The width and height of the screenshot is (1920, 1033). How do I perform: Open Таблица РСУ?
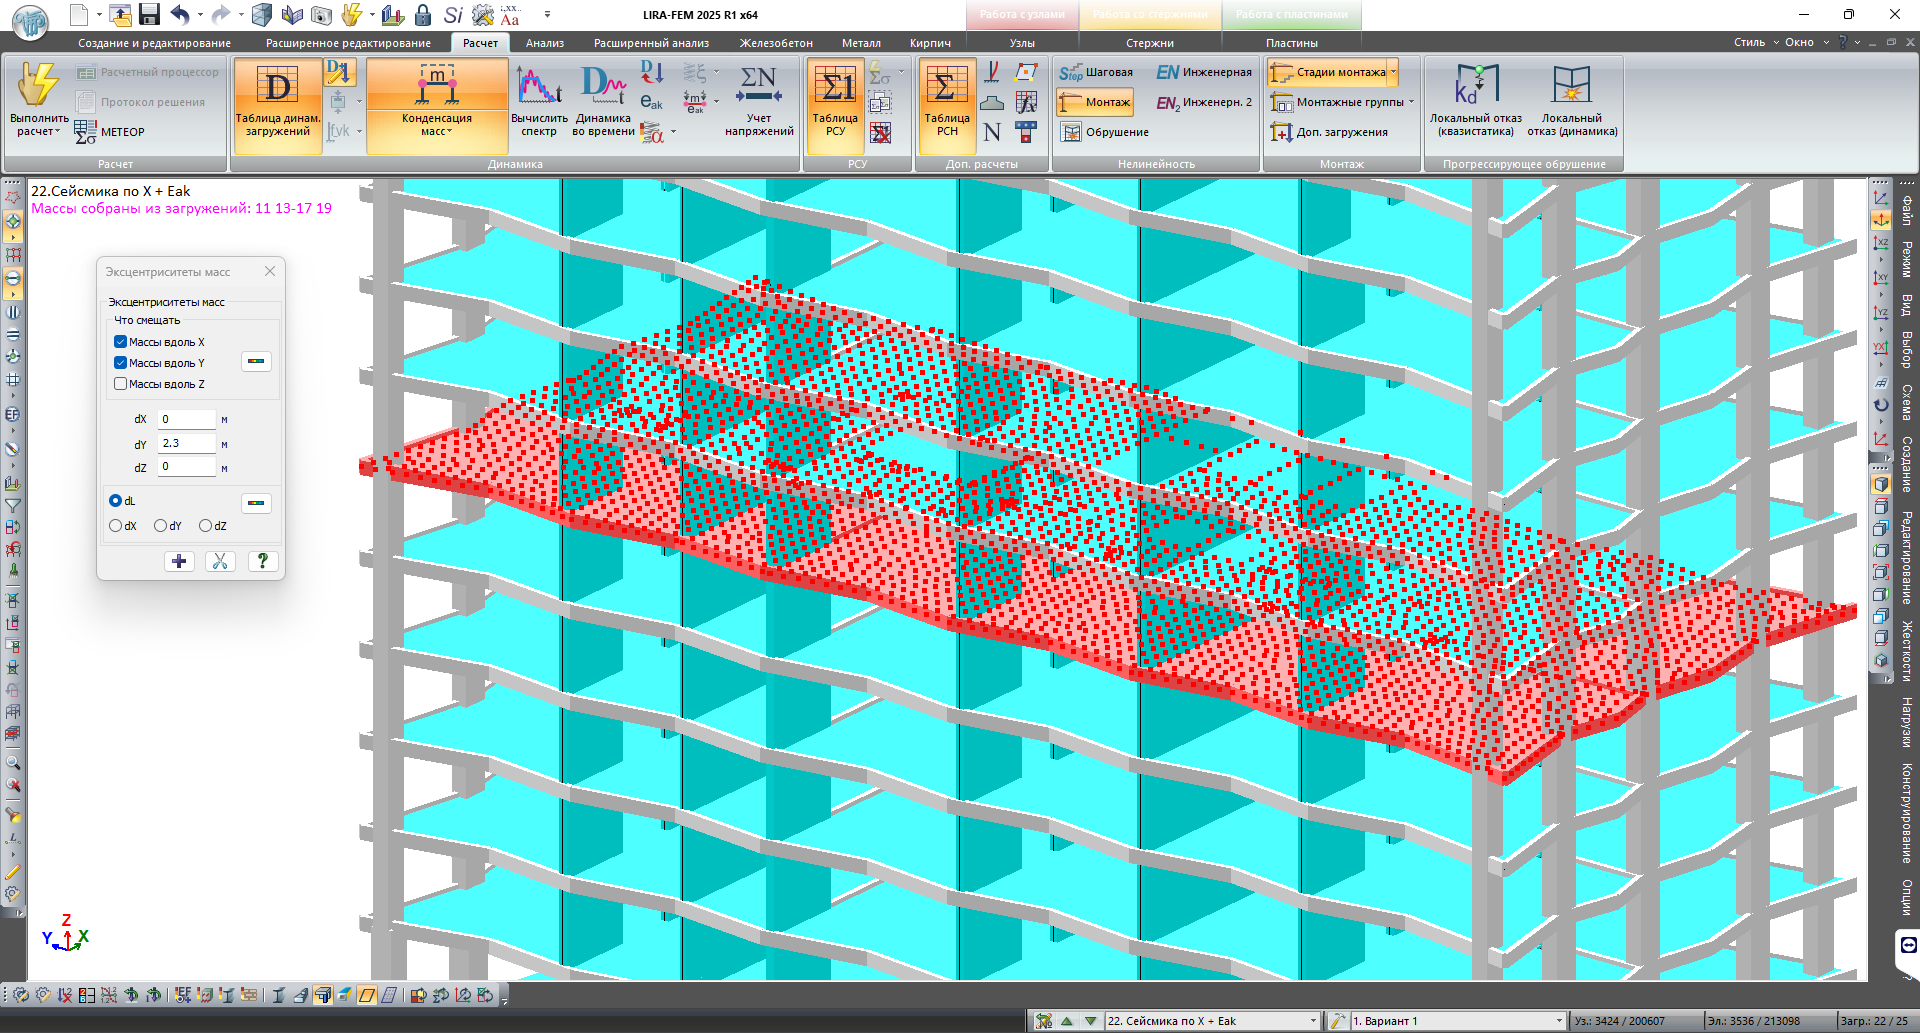click(x=835, y=88)
